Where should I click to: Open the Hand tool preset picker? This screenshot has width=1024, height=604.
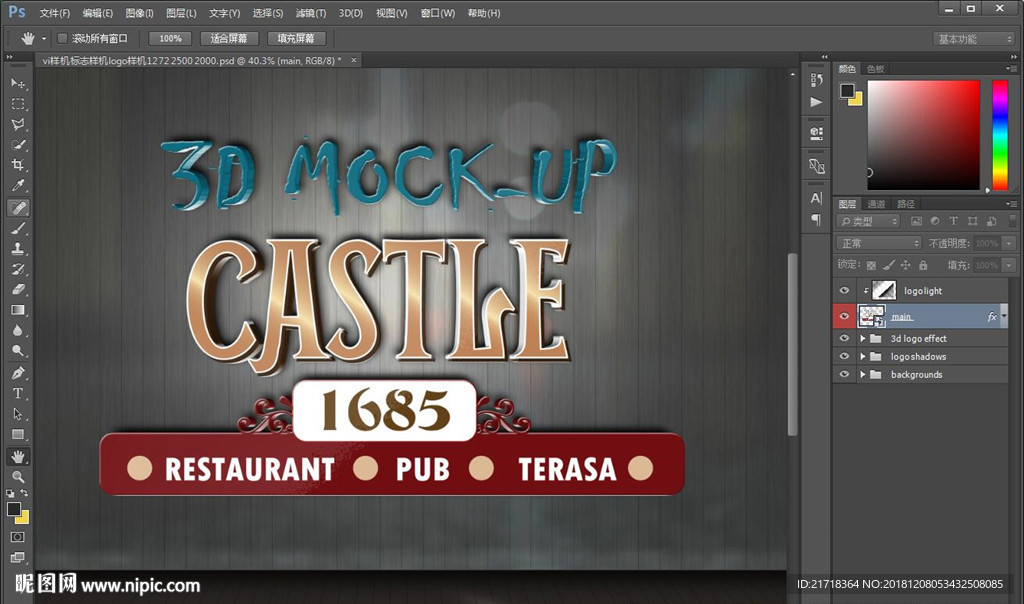[44, 39]
